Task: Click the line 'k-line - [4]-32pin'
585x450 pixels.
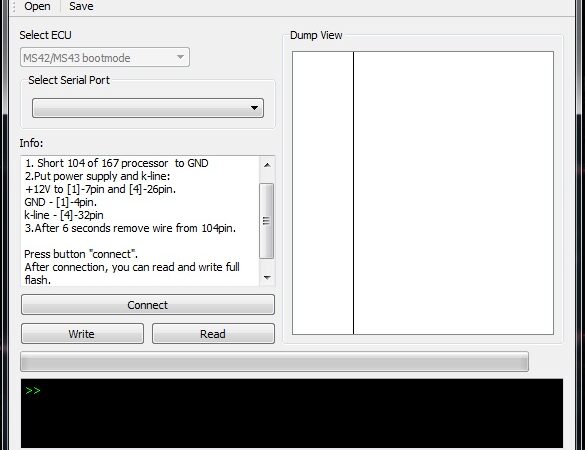Action: click(64, 215)
